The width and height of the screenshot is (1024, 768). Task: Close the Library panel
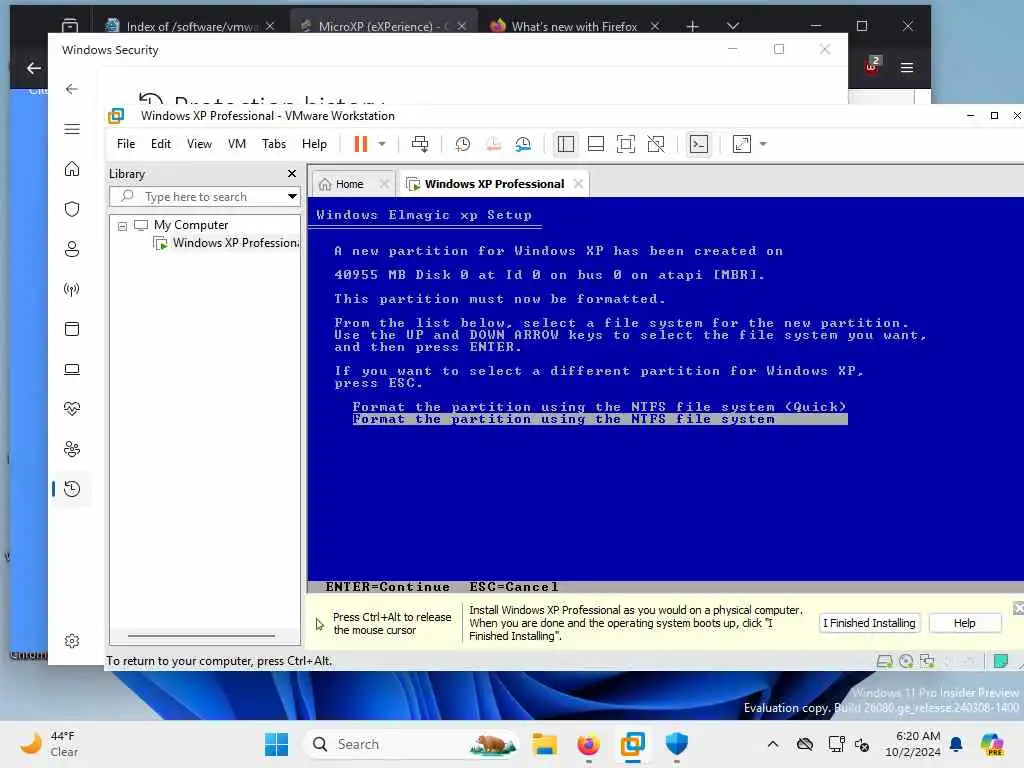coord(292,174)
